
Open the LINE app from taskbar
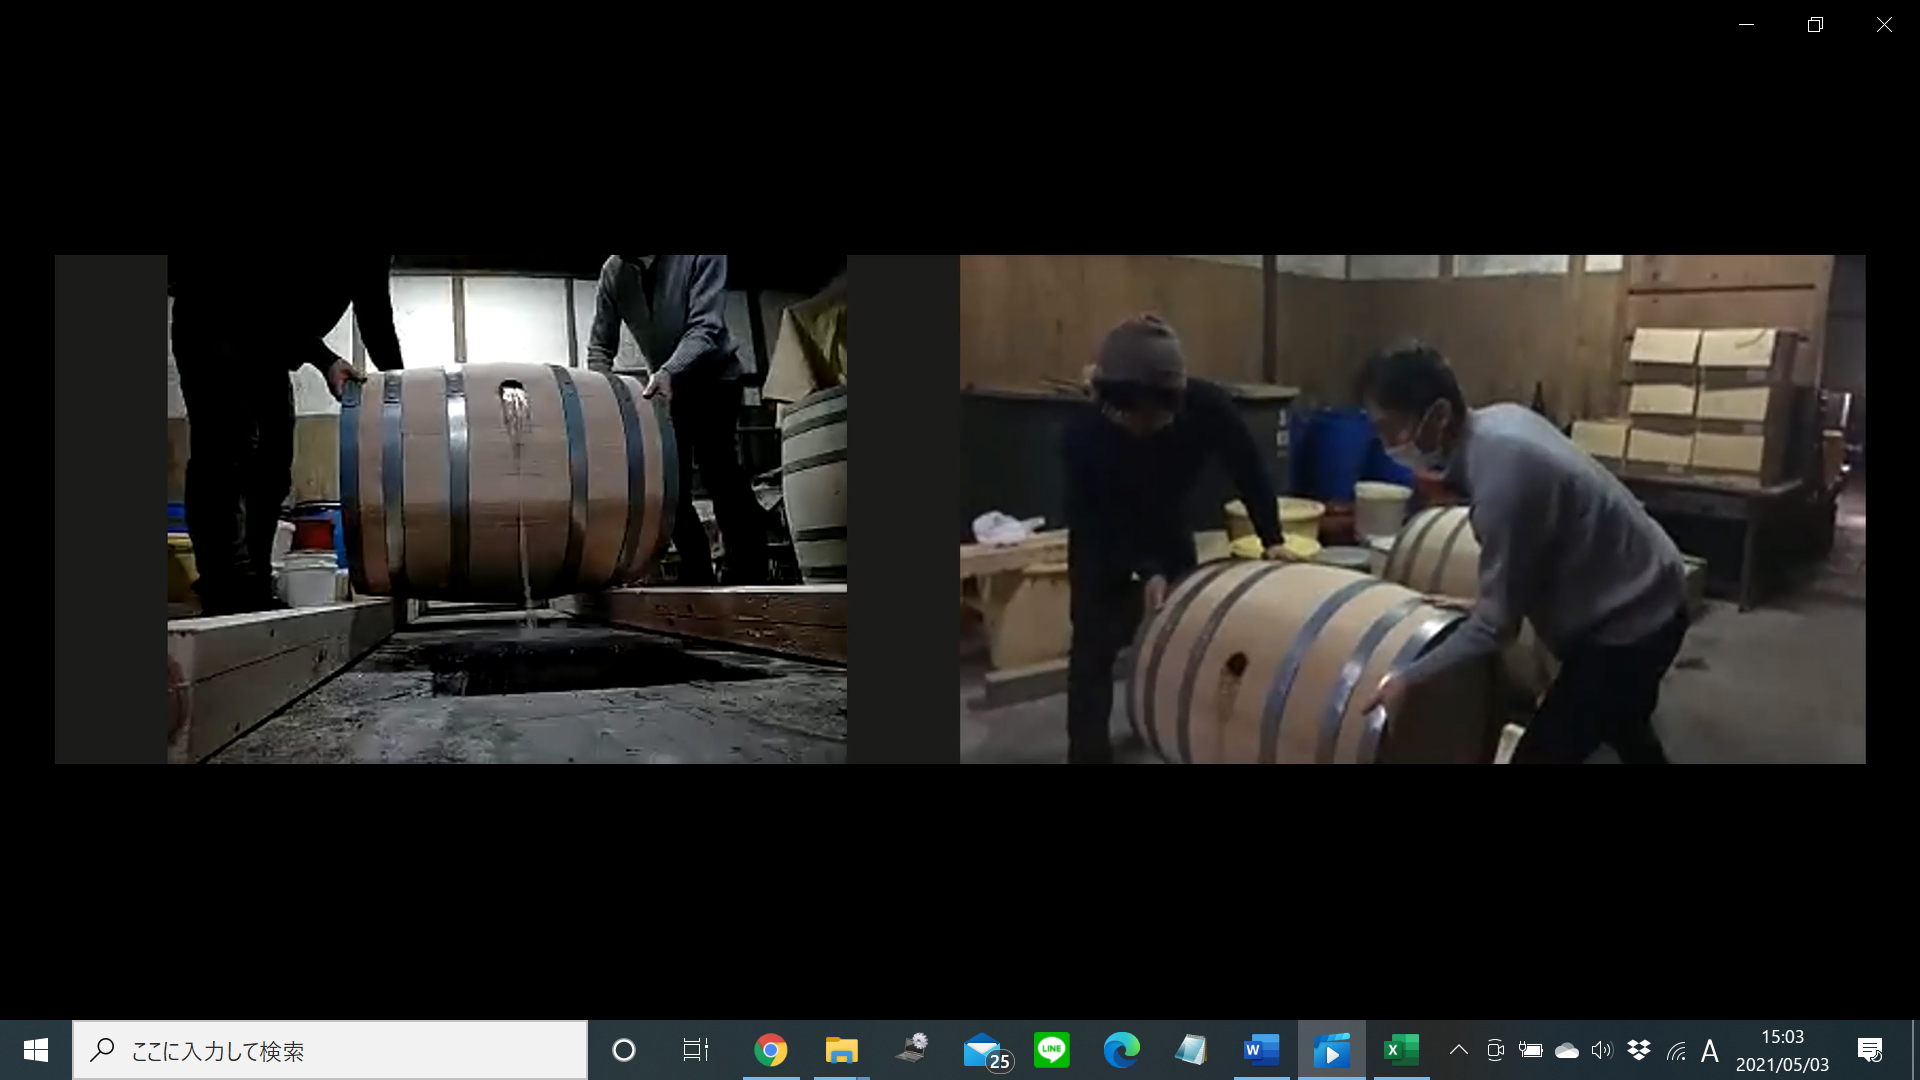pyautogui.click(x=1052, y=1050)
